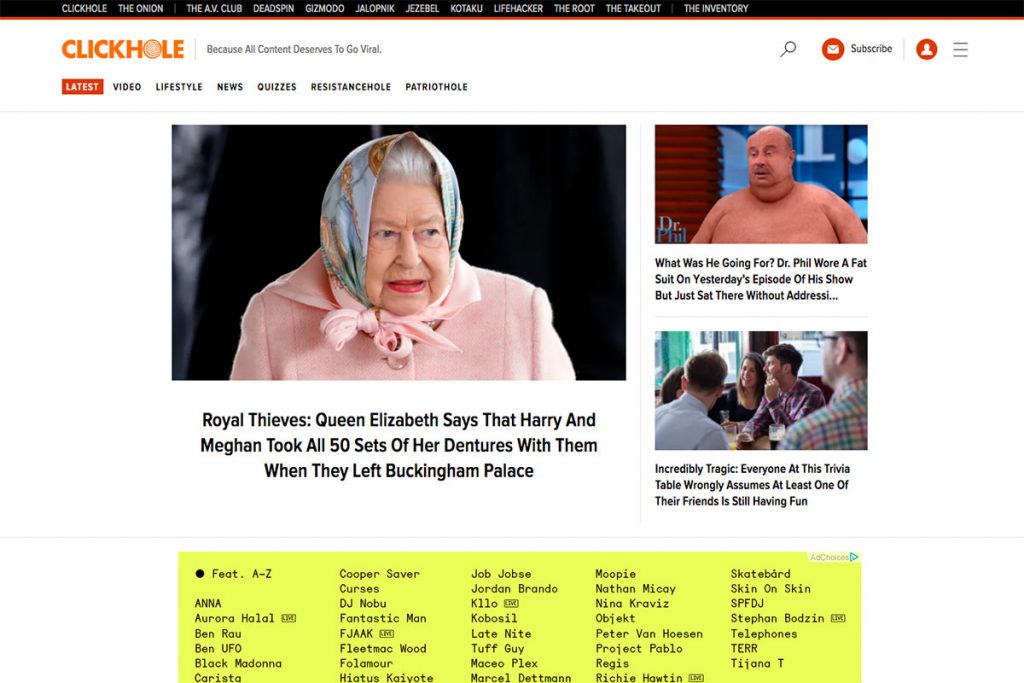Click 'Job Jobse' in the ad

[x=501, y=574]
